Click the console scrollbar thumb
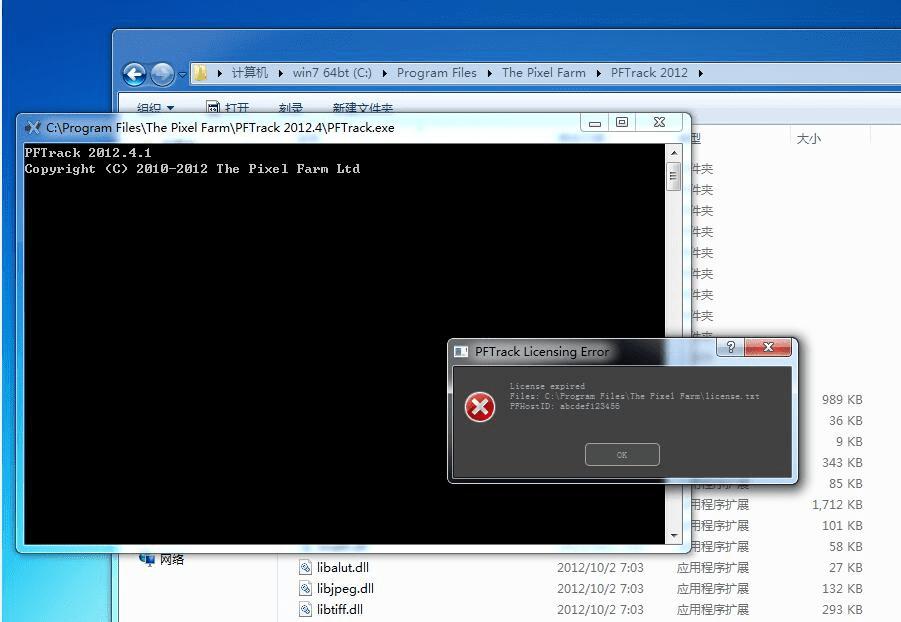901x622 pixels. click(673, 176)
